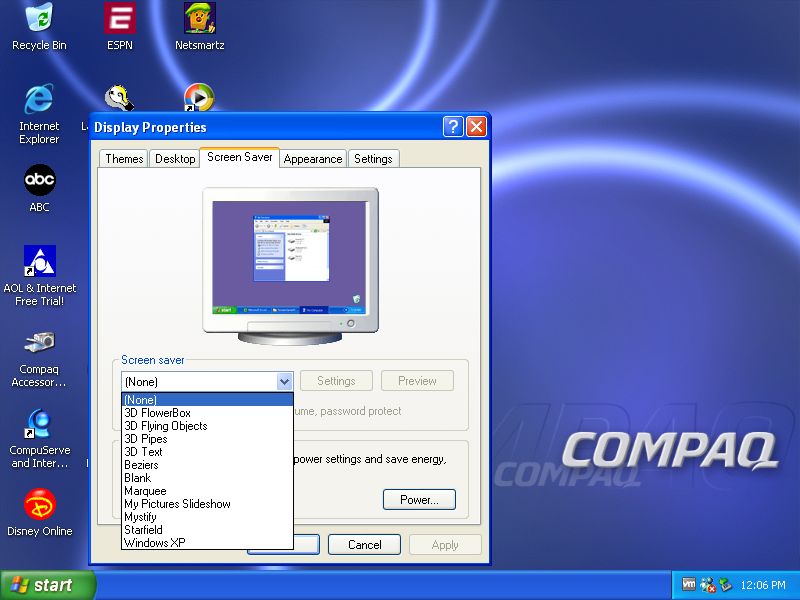
Task: Pick Beziers from the dropdown list
Action: (x=207, y=465)
